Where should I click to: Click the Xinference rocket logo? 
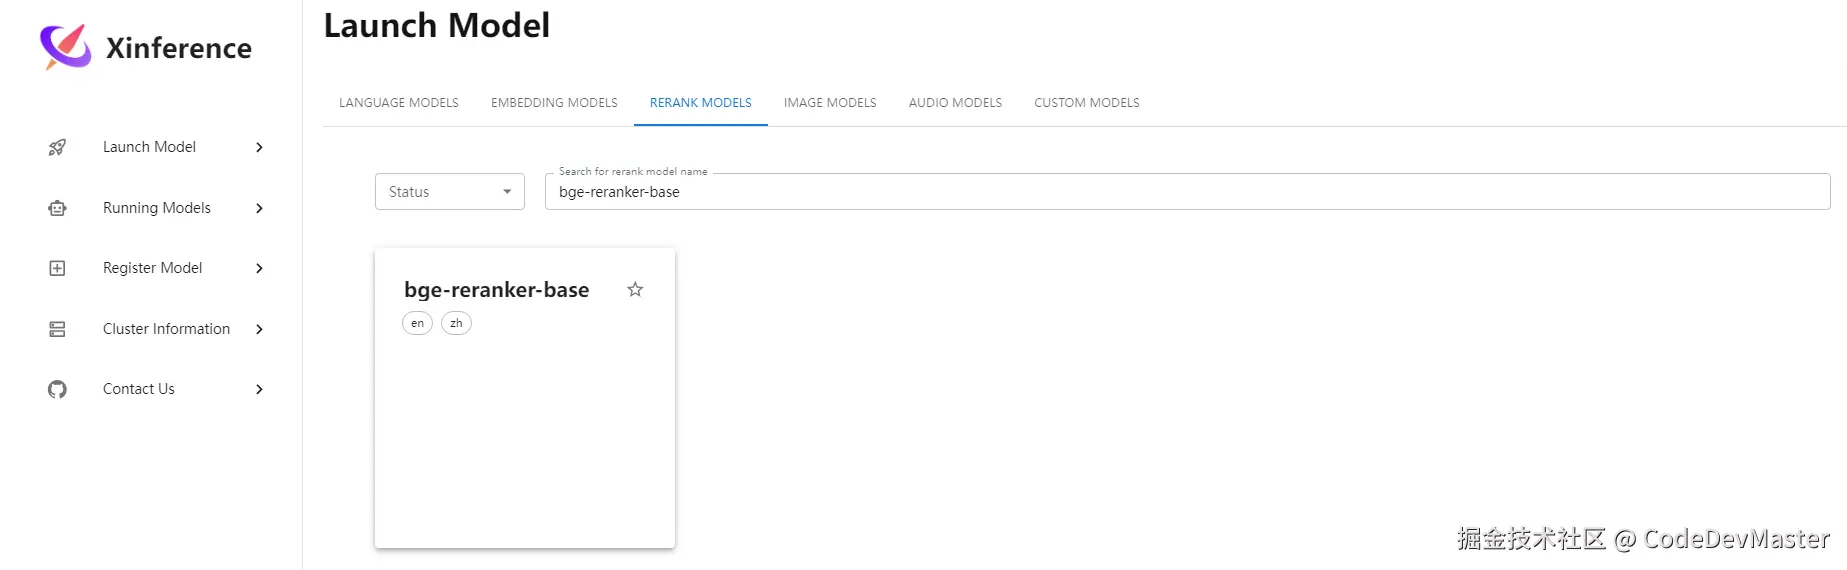(66, 47)
